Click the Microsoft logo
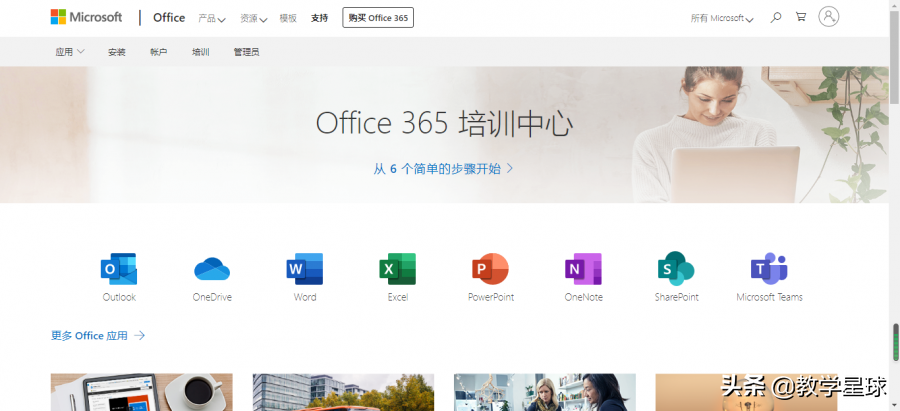The image size is (900, 411). pyautogui.click(x=86, y=17)
